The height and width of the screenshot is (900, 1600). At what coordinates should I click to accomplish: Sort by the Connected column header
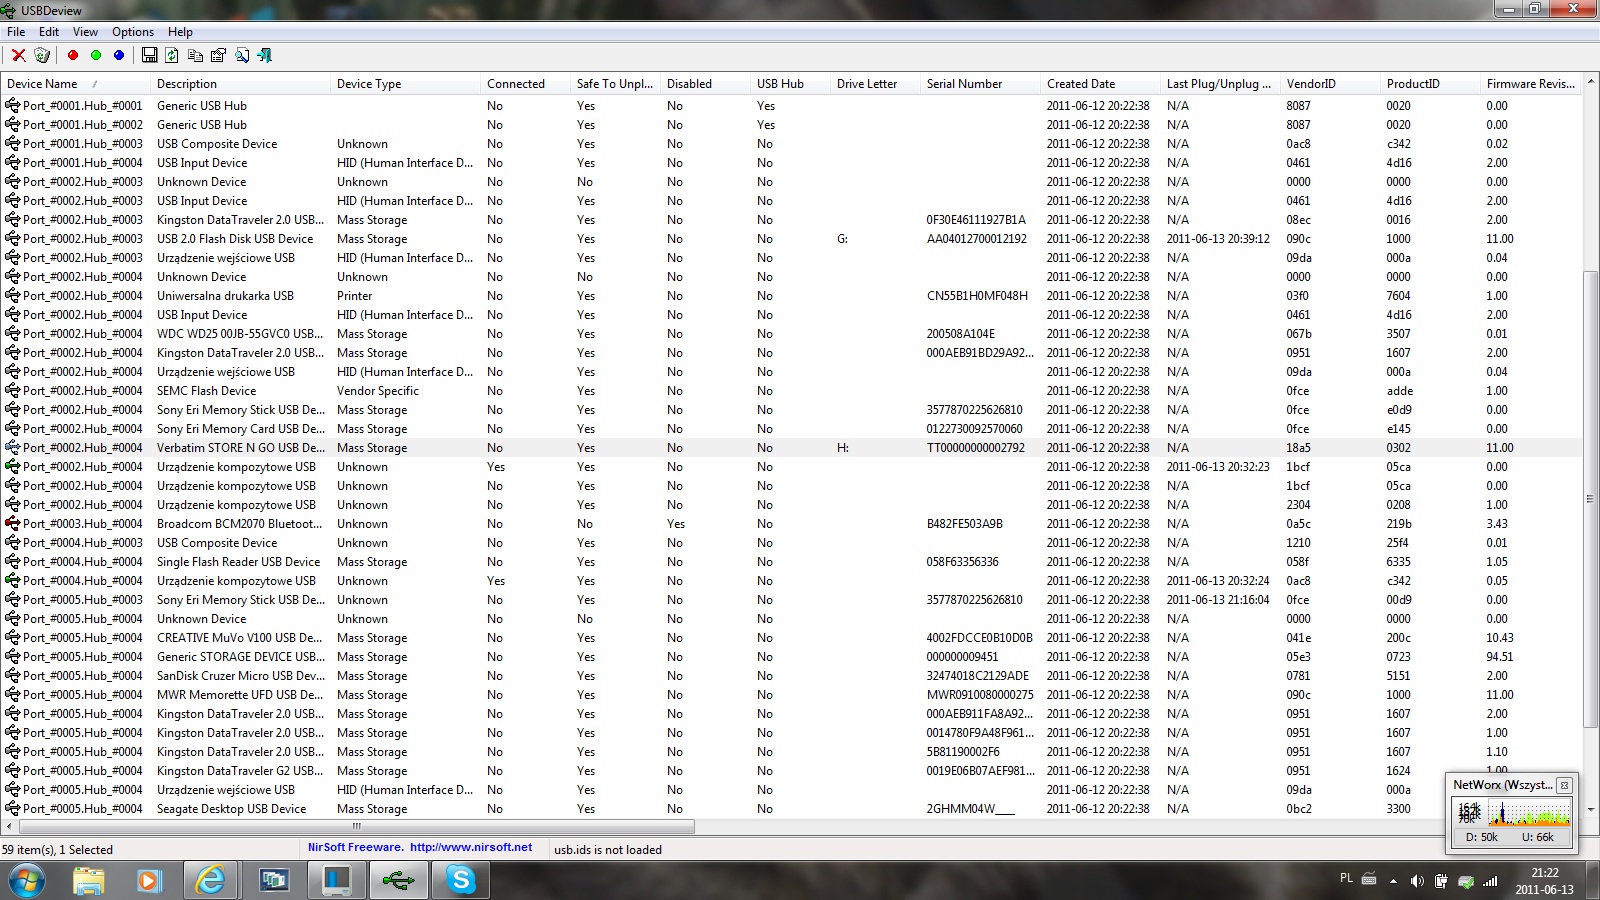tap(525, 84)
